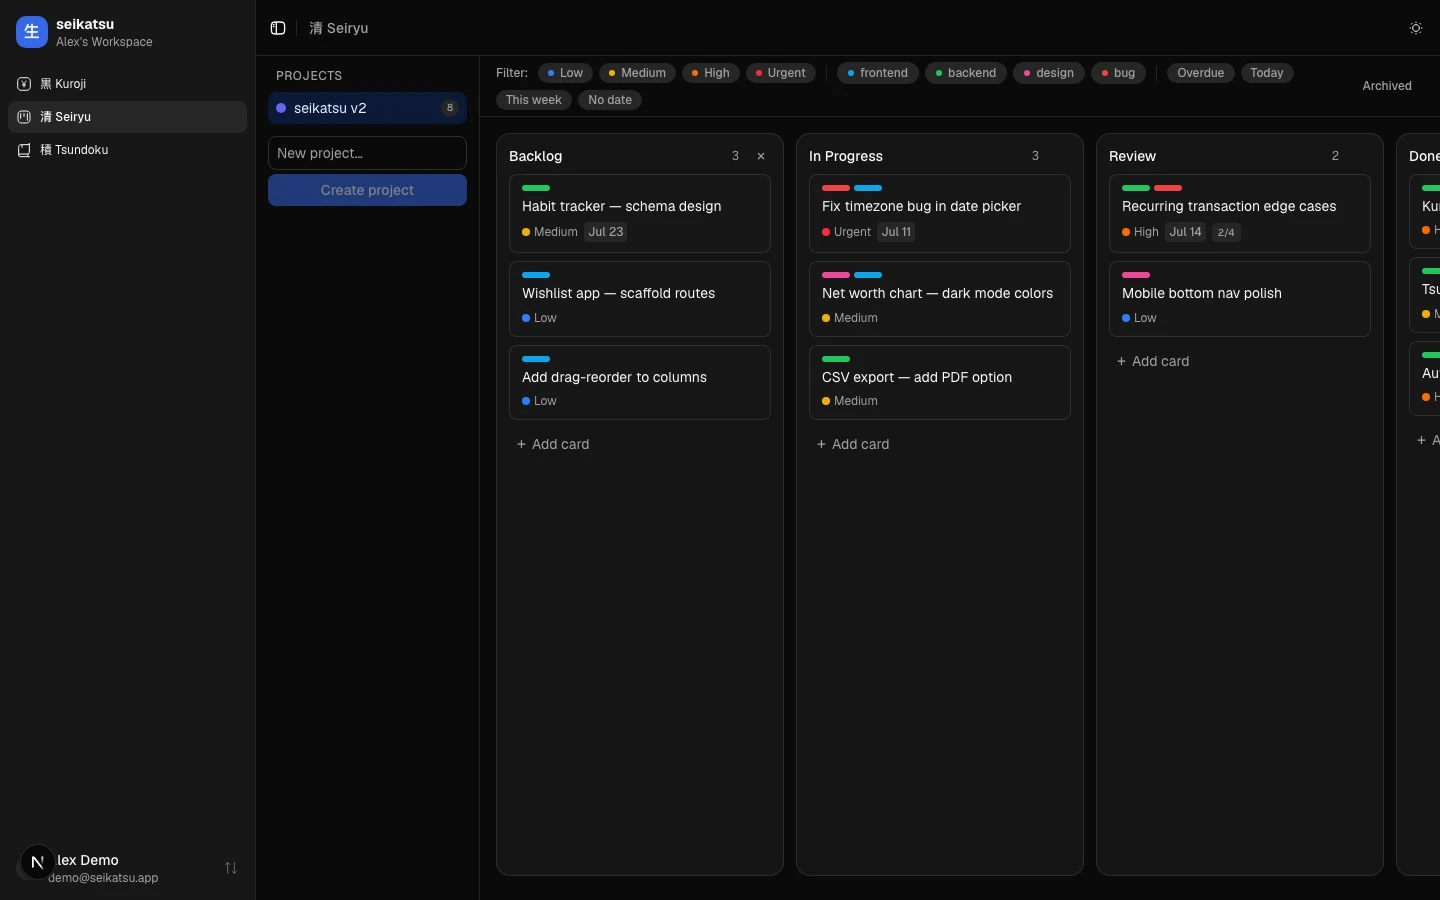Click the plus icon under In Progress column
This screenshot has height=900, width=1440.
[x=821, y=444]
